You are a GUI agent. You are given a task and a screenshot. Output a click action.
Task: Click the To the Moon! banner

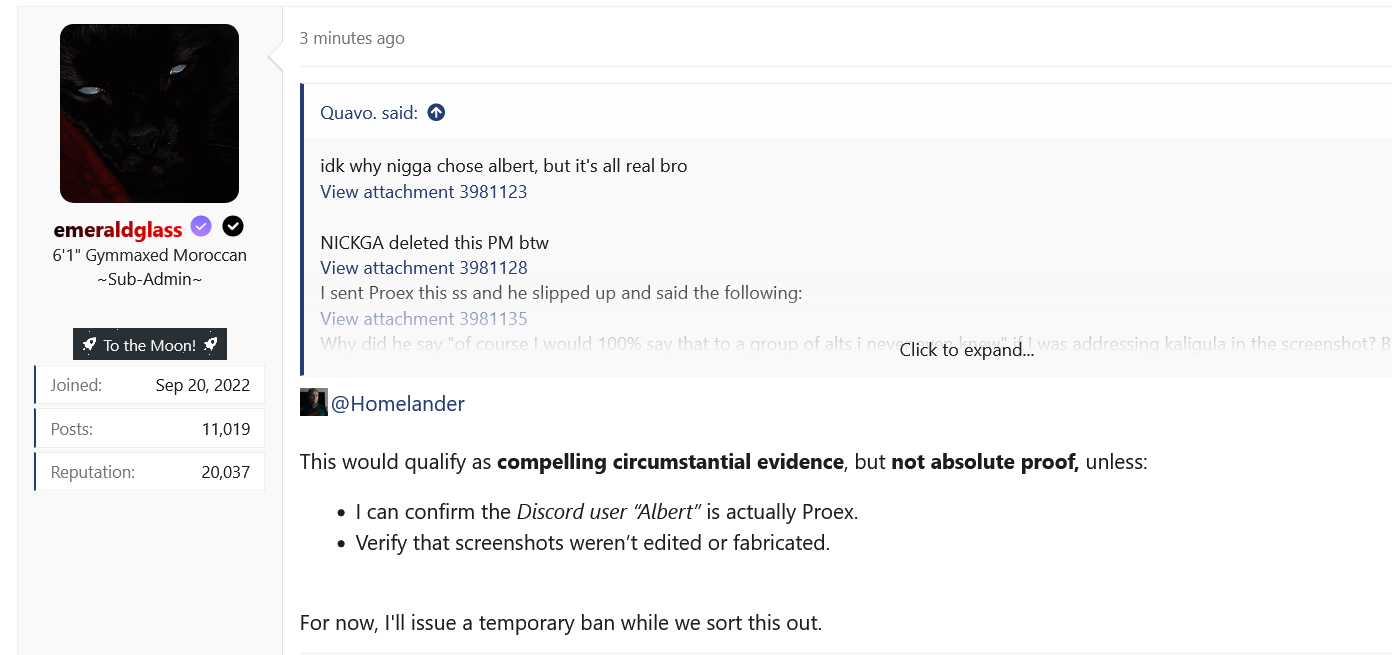[x=150, y=345]
